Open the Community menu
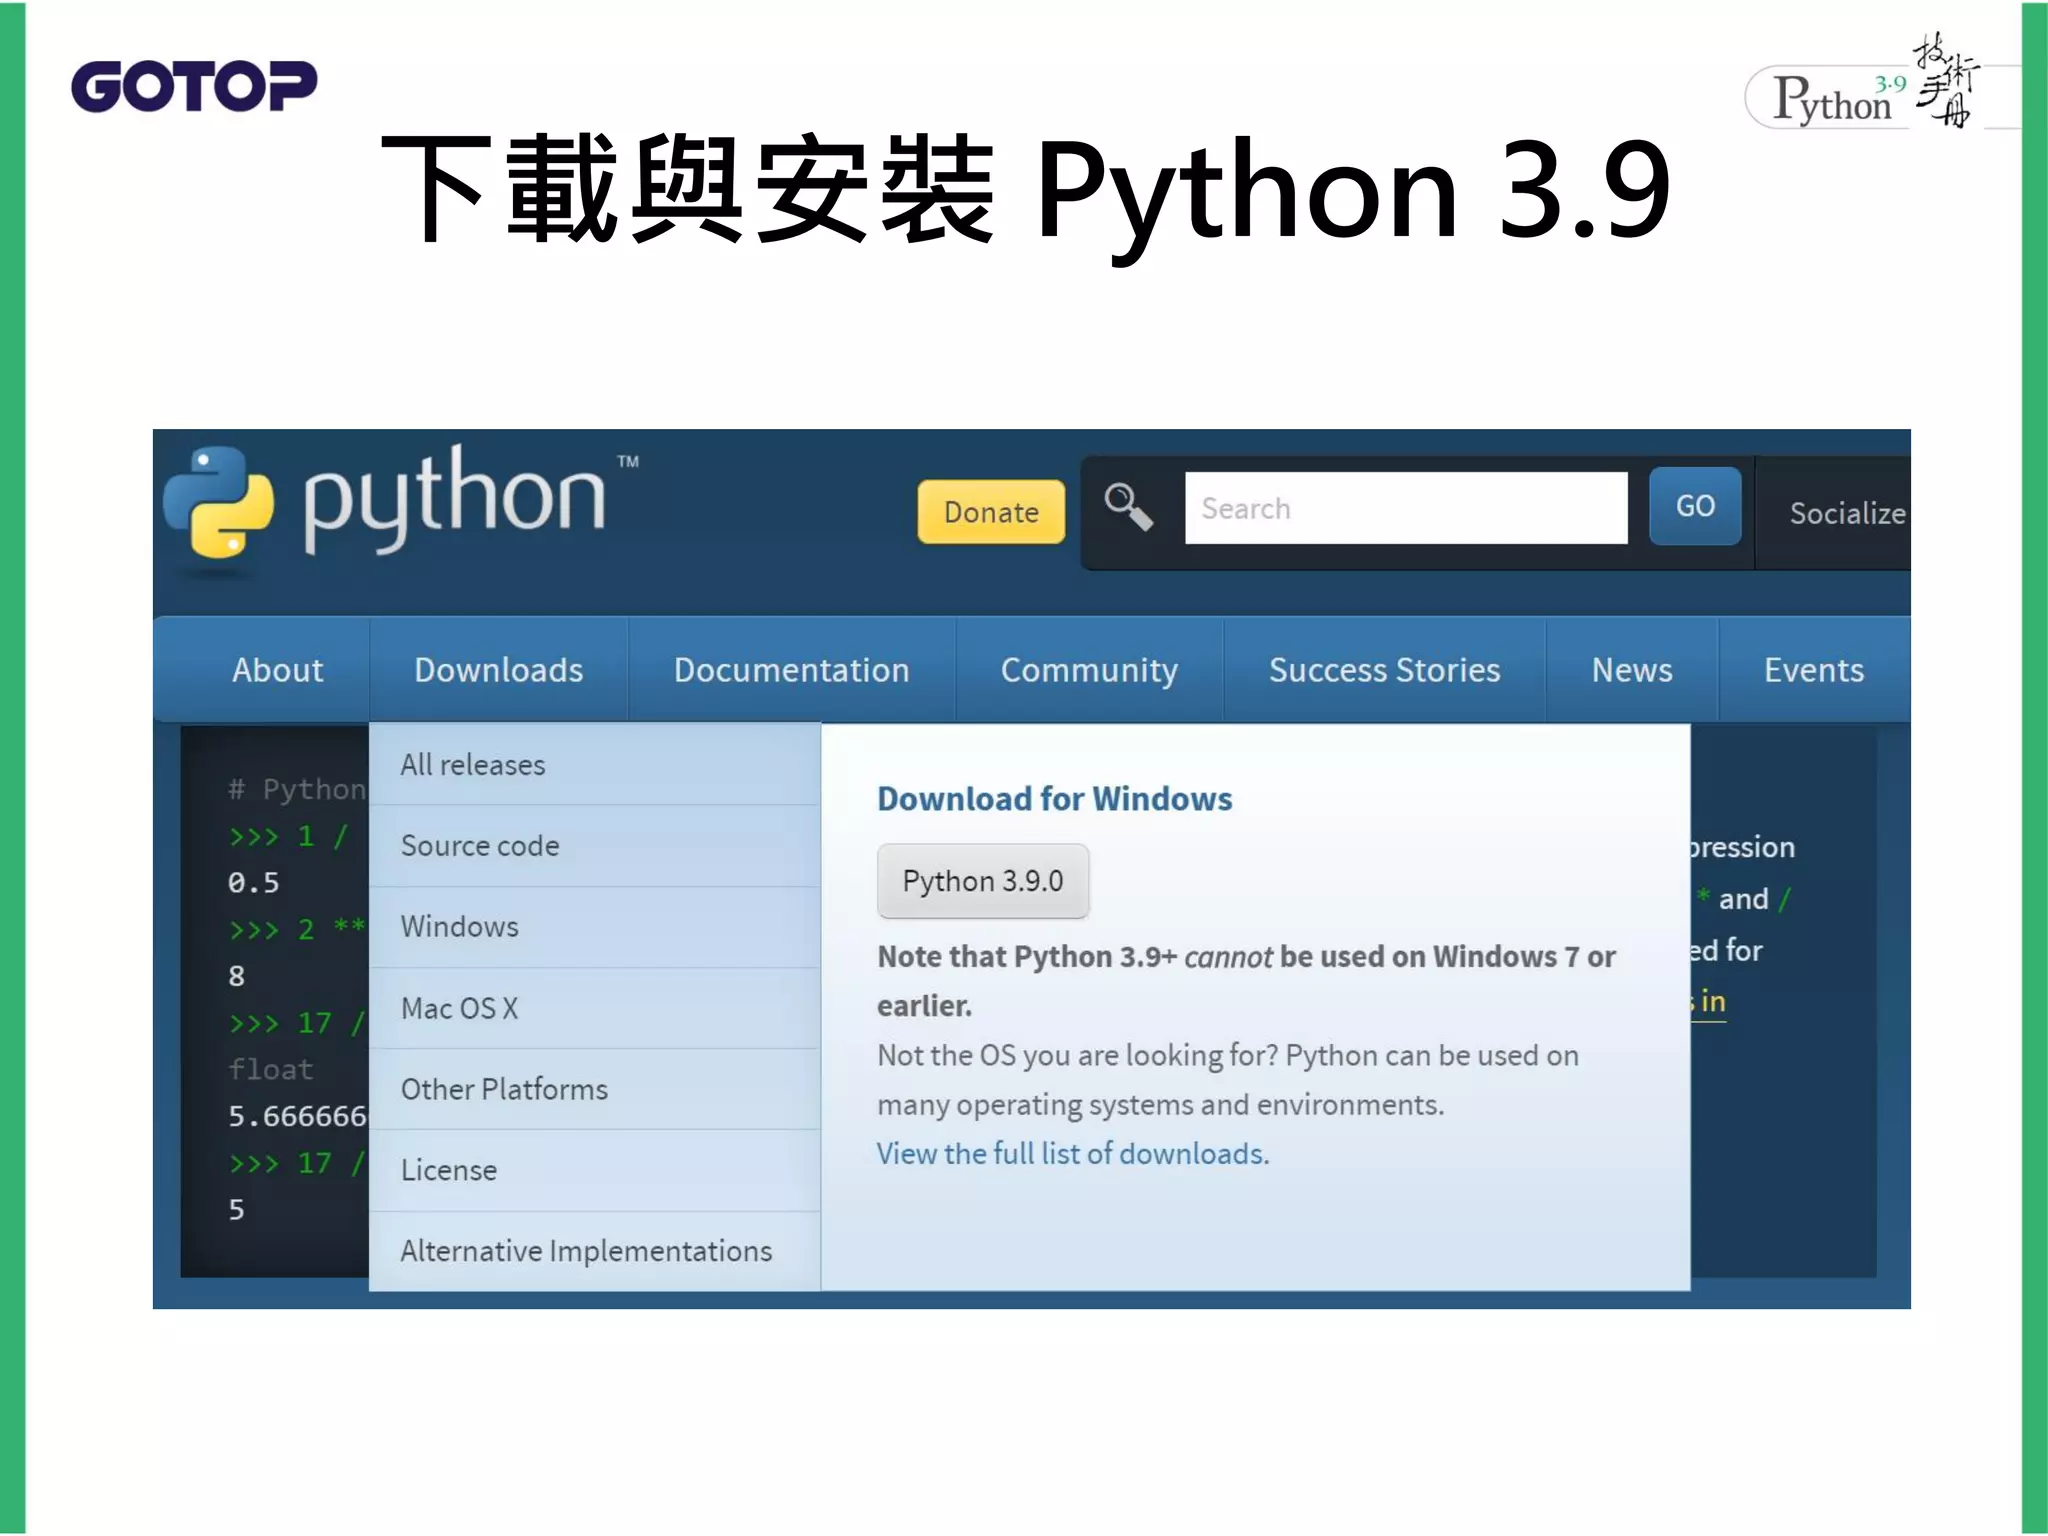This screenshot has height=1536, width=2048. tap(1089, 670)
